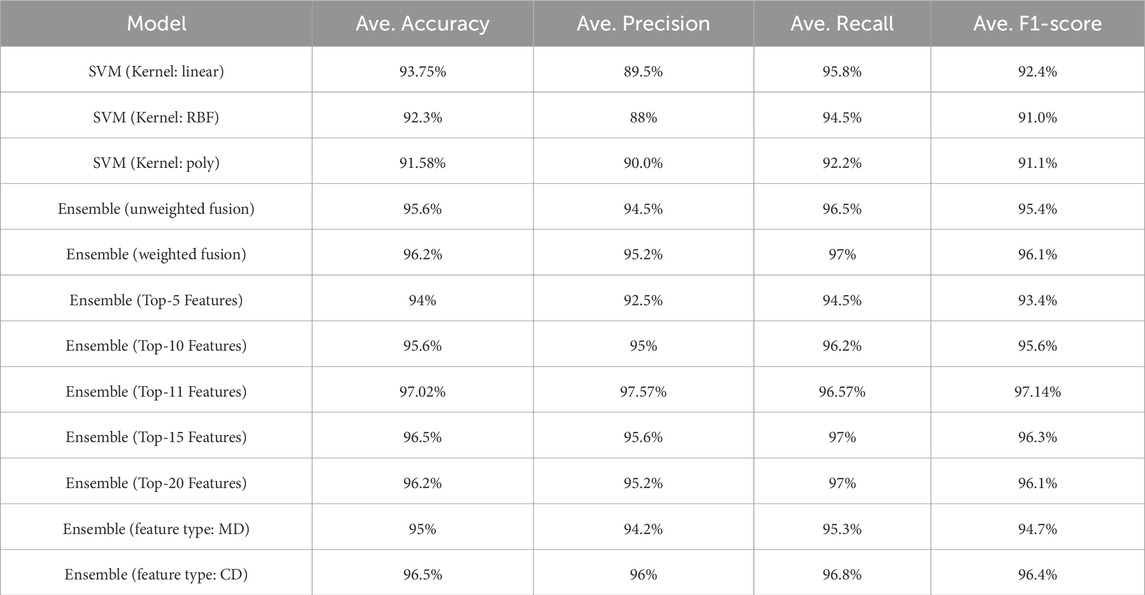Click the 97.14% F1-score value

[1037, 392]
